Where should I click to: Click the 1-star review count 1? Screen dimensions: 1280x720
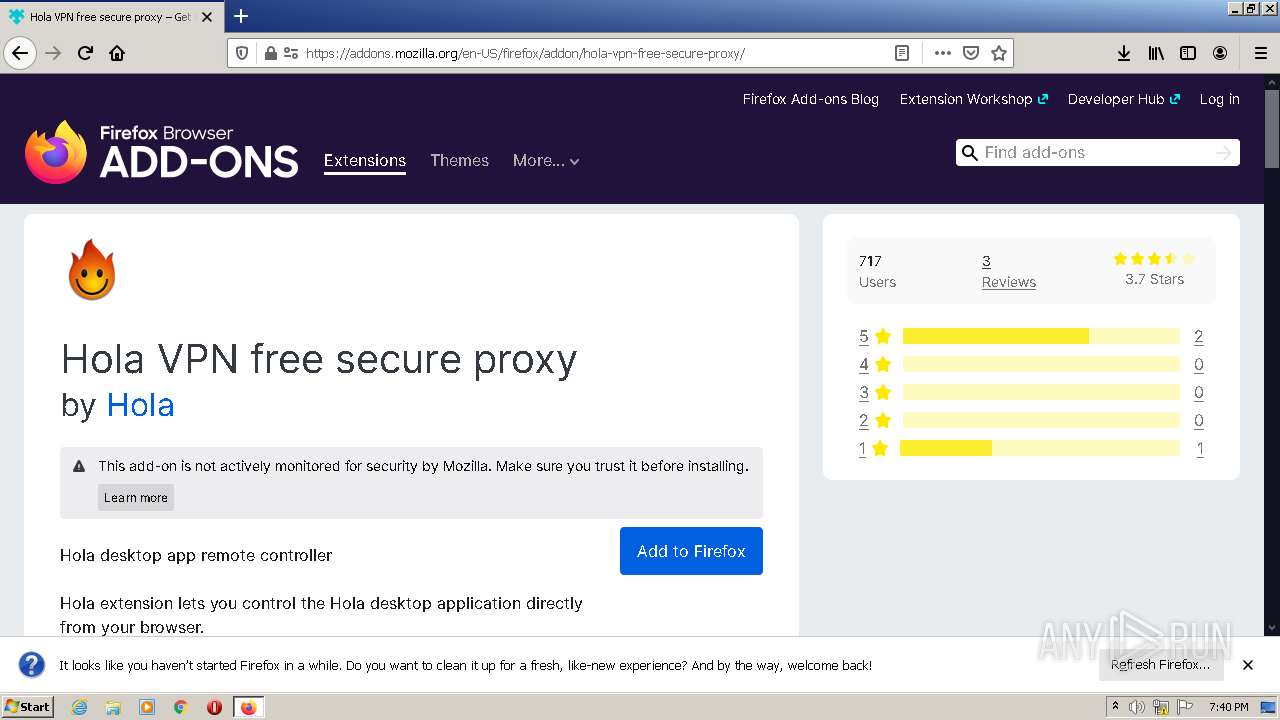(x=1200, y=449)
